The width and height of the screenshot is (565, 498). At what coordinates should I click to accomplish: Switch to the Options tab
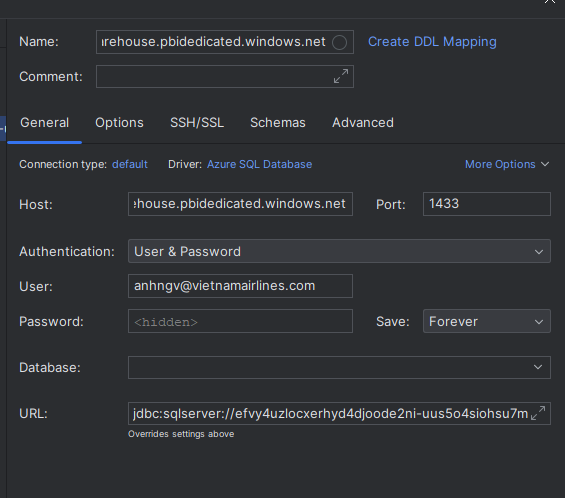[x=119, y=123]
